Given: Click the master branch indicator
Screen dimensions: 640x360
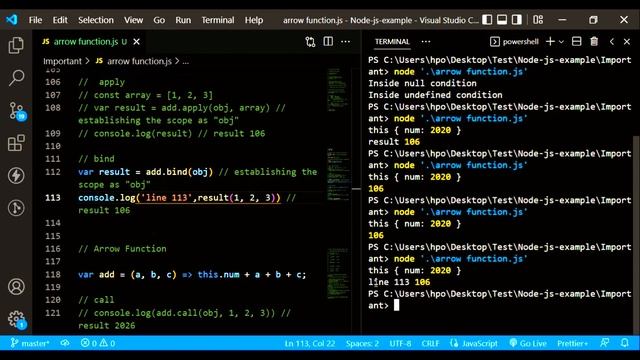Looking at the screenshot, I should click(x=30, y=343).
